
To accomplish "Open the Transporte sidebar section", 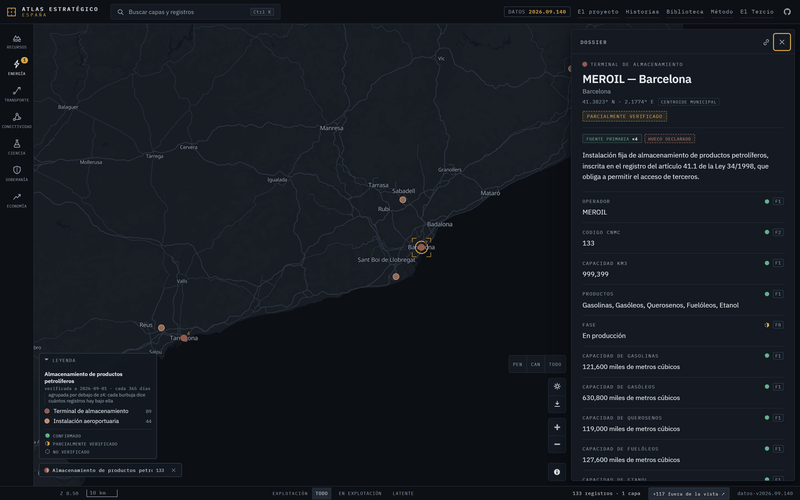I will pos(16,94).
